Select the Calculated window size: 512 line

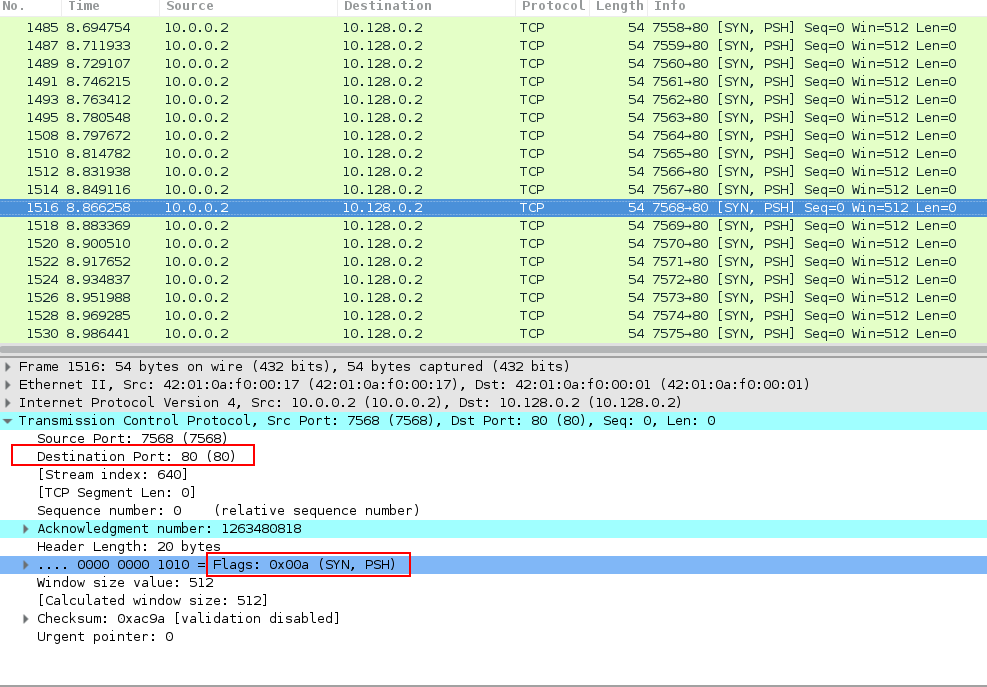[494, 601]
